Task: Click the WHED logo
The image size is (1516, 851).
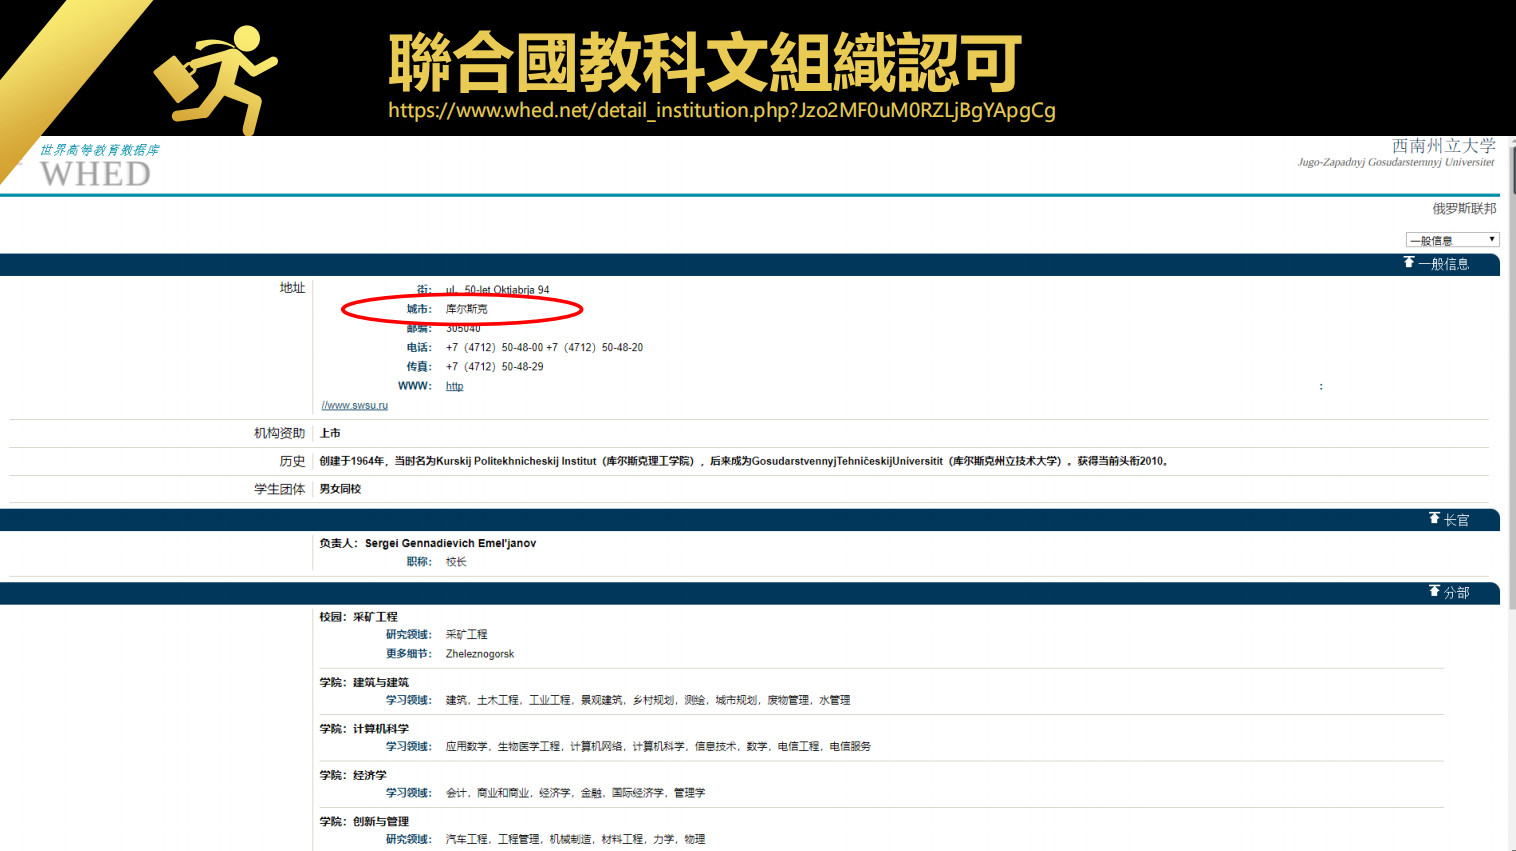Action: pos(95,174)
